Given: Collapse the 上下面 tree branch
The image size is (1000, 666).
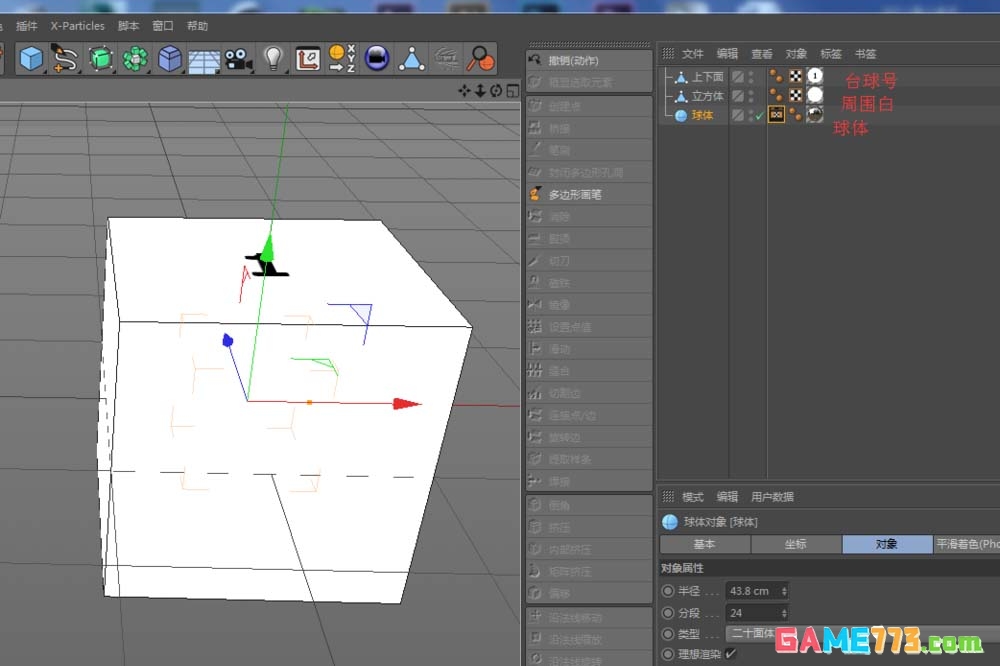Looking at the screenshot, I should (x=667, y=75).
